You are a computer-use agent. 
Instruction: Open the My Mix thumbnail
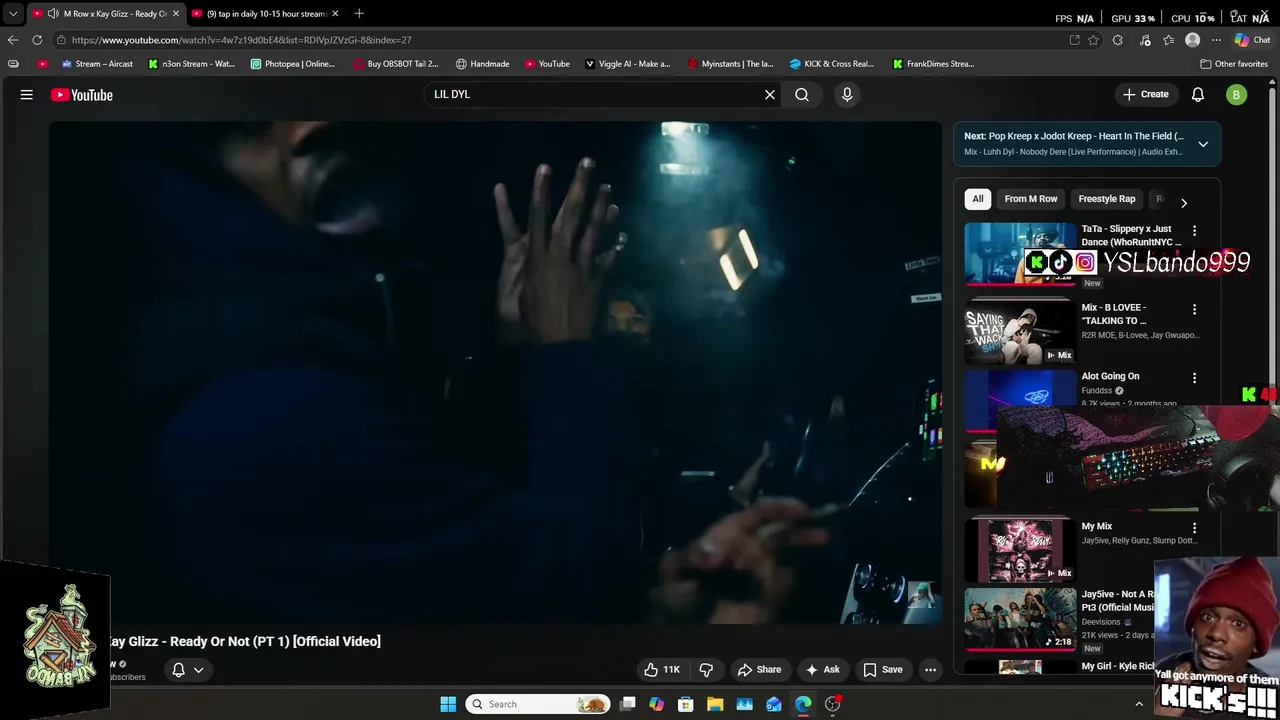coord(1020,549)
